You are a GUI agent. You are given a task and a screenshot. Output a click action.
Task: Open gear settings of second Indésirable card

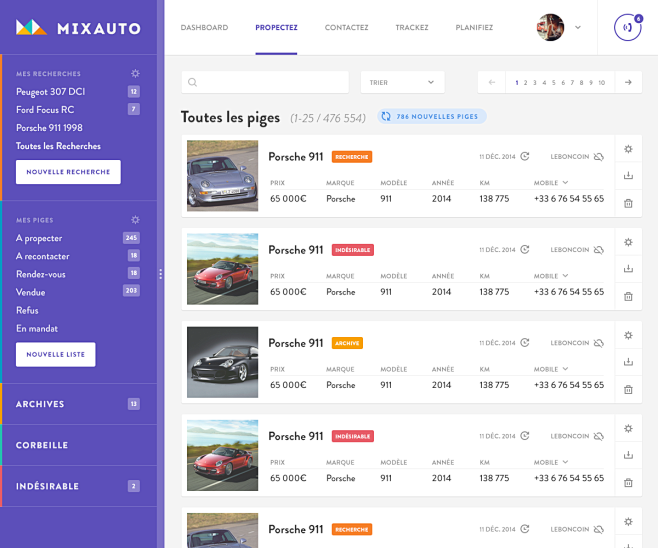coord(628,428)
